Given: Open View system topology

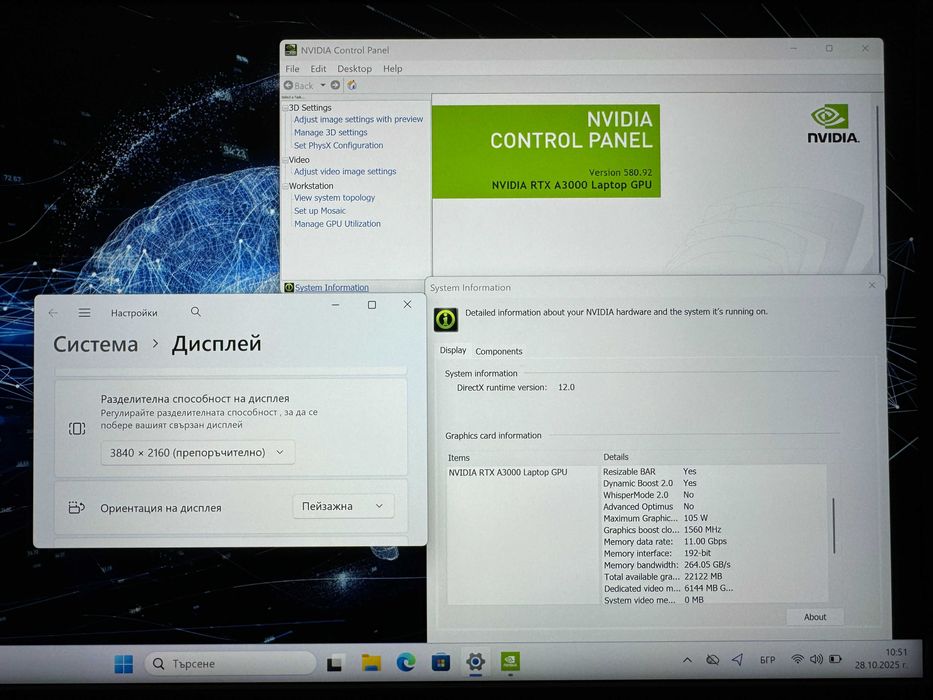Looking at the screenshot, I should [x=334, y=198].
